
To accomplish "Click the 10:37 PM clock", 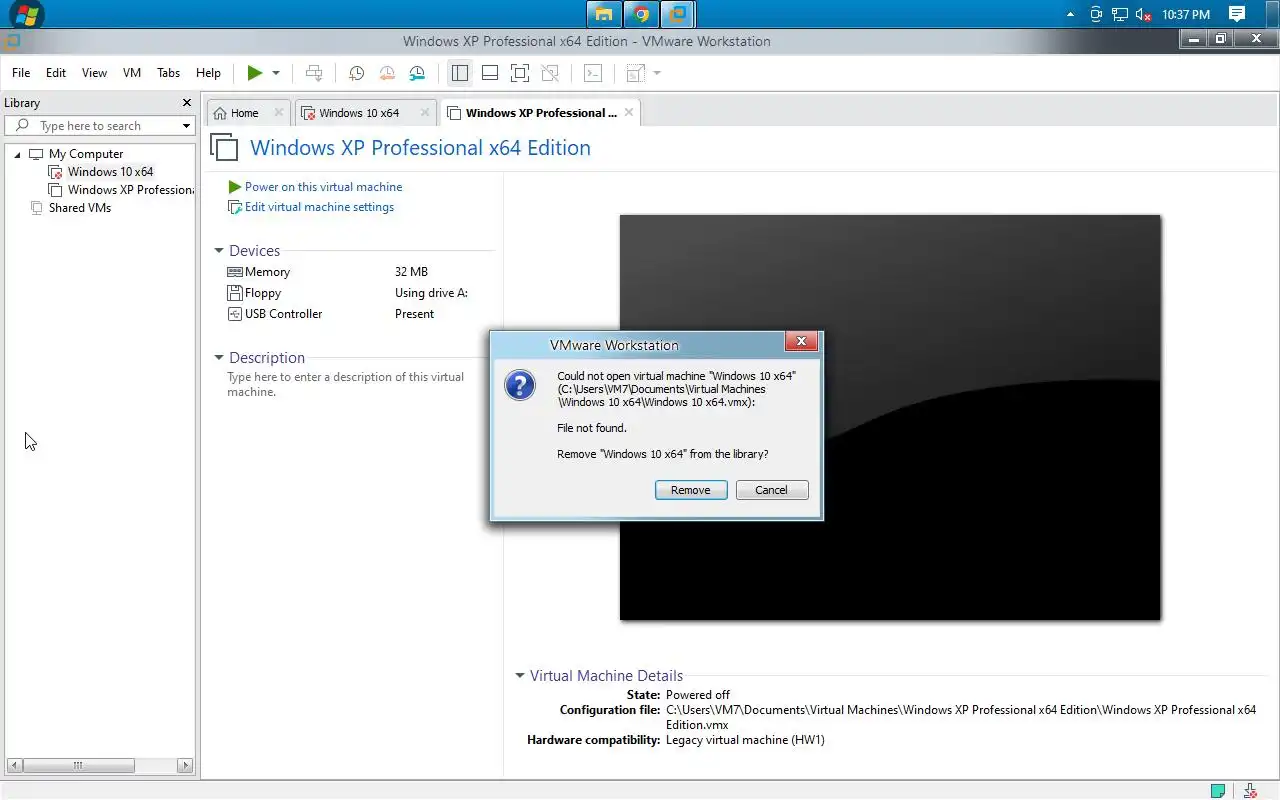I will coord(1187,15).
